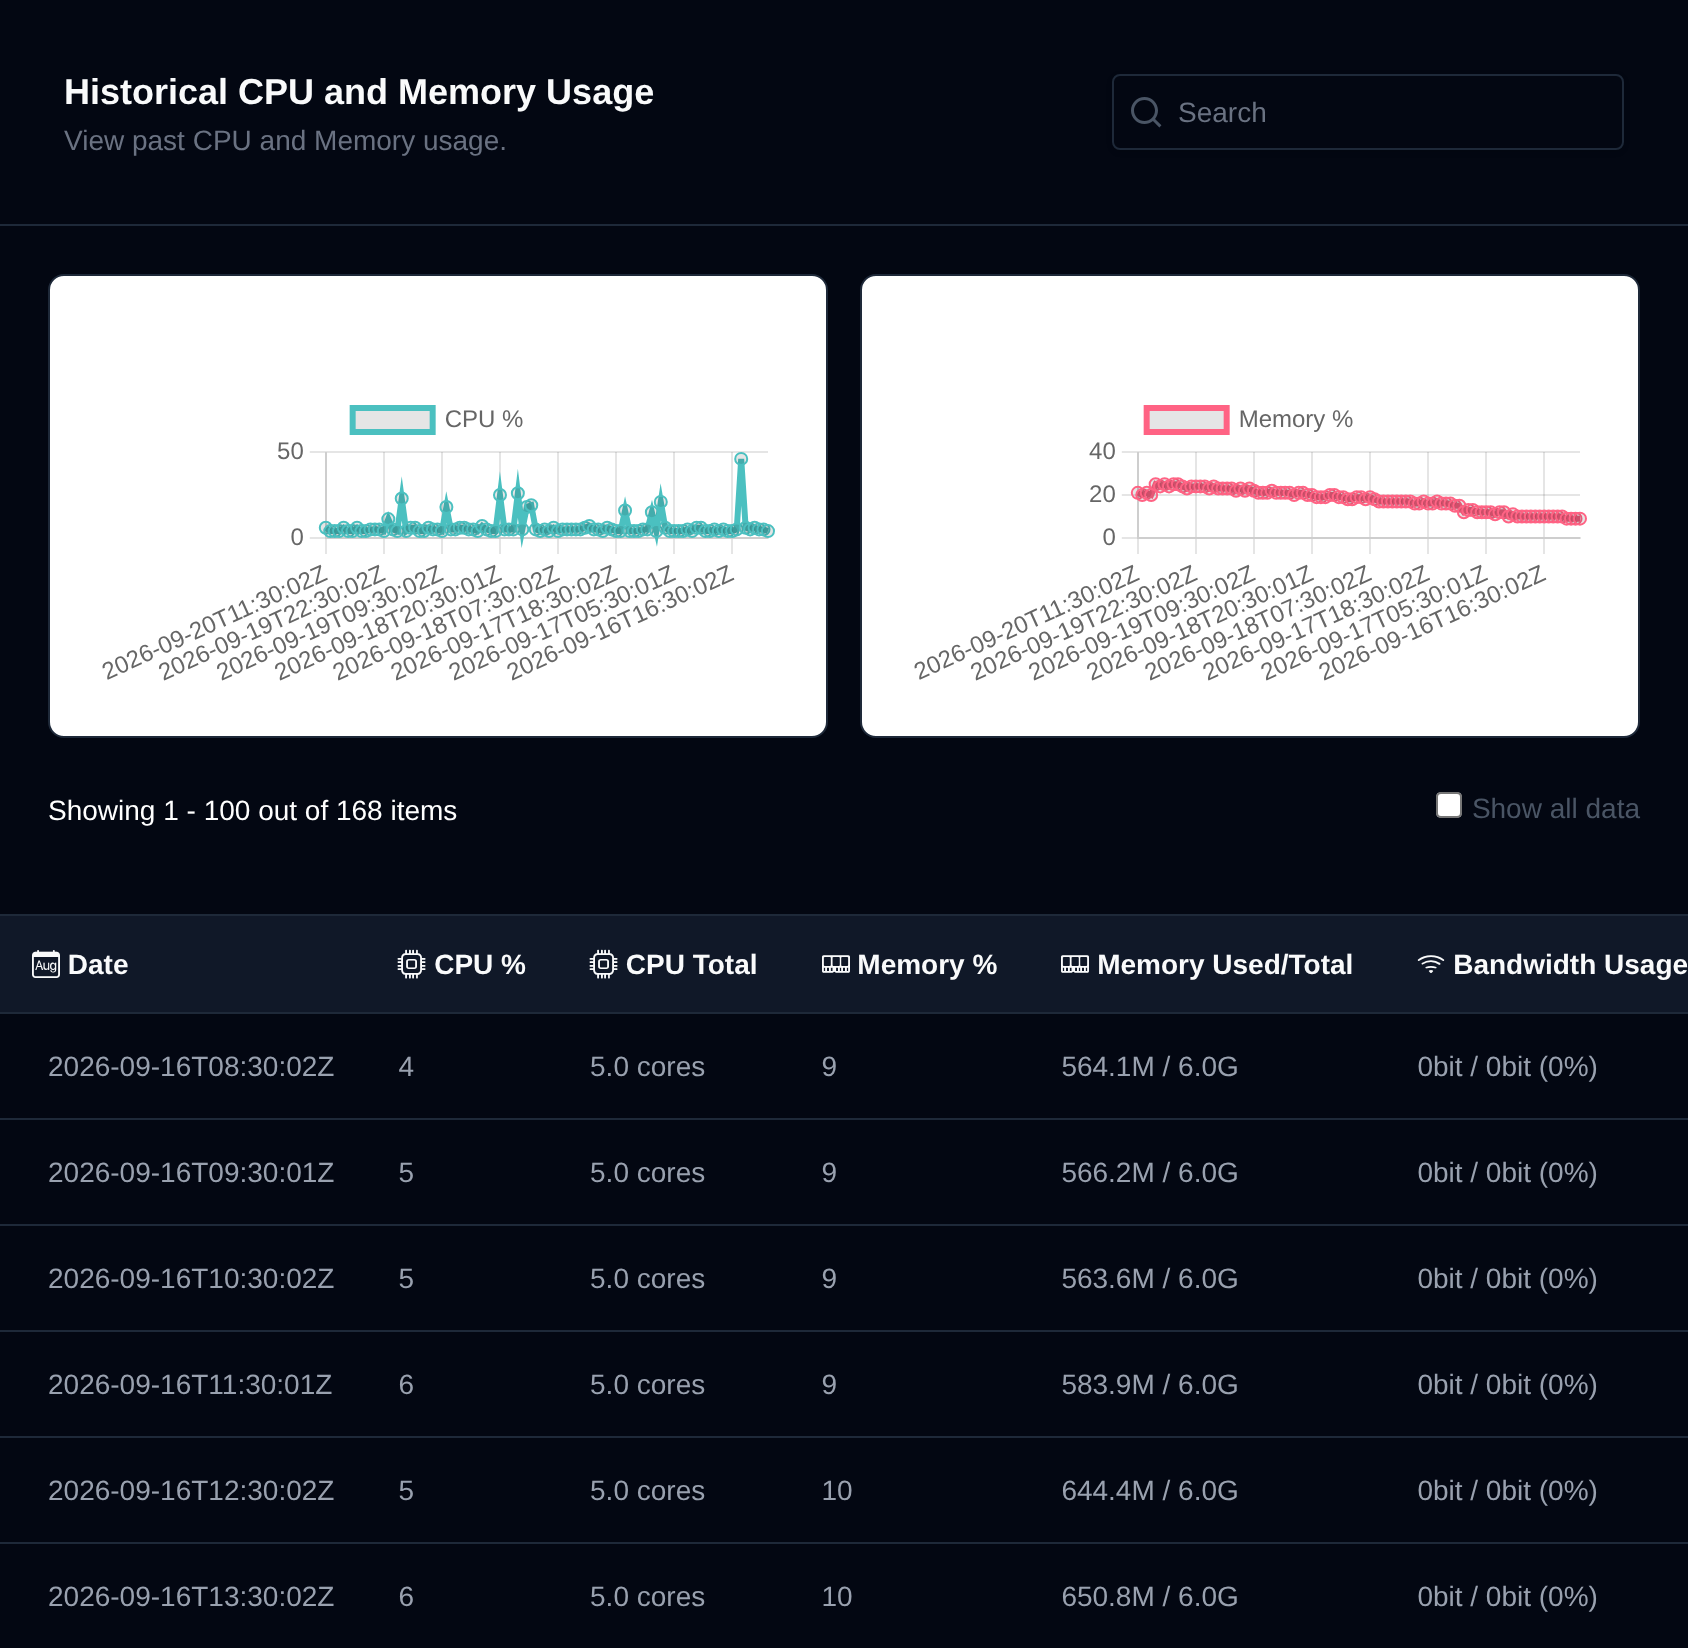Viewport: 1688px width, 1648px height.
Task: Toggle the CPU % legend swatch
Action: [392, 420]
